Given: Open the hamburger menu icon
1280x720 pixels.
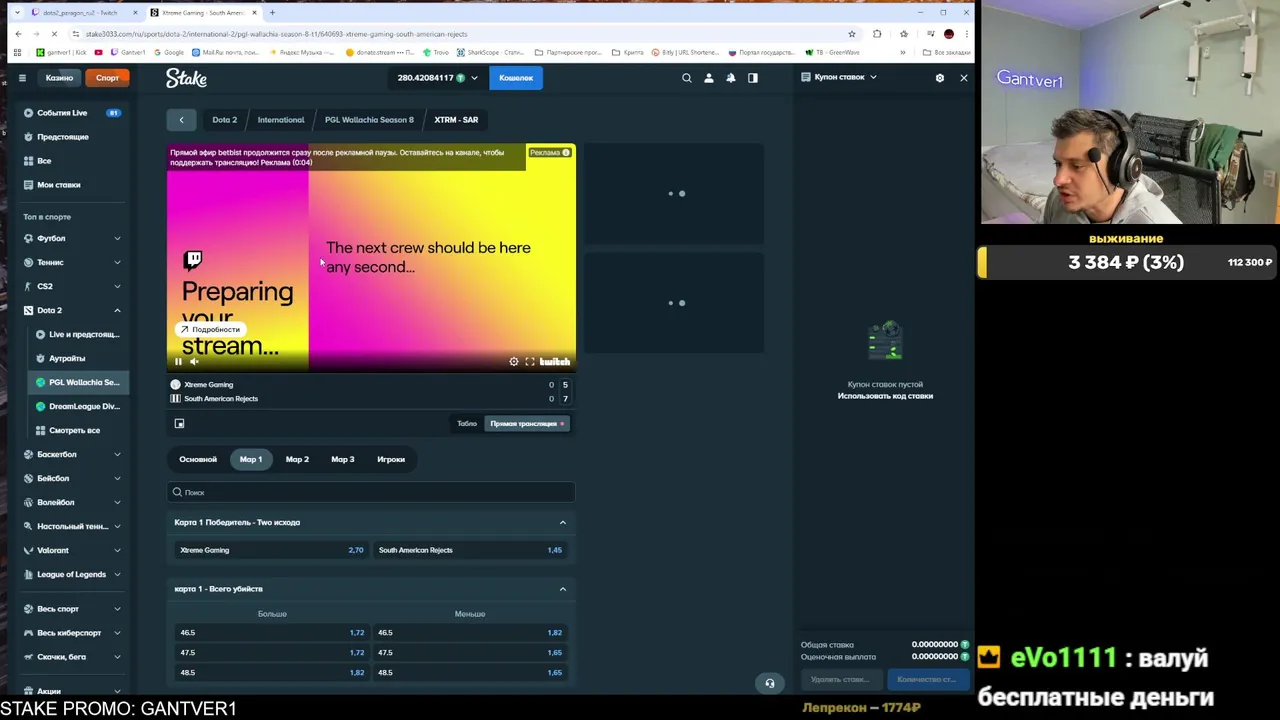Looking at the screenshot, I should pyautogui.click(x=22, y=78).
